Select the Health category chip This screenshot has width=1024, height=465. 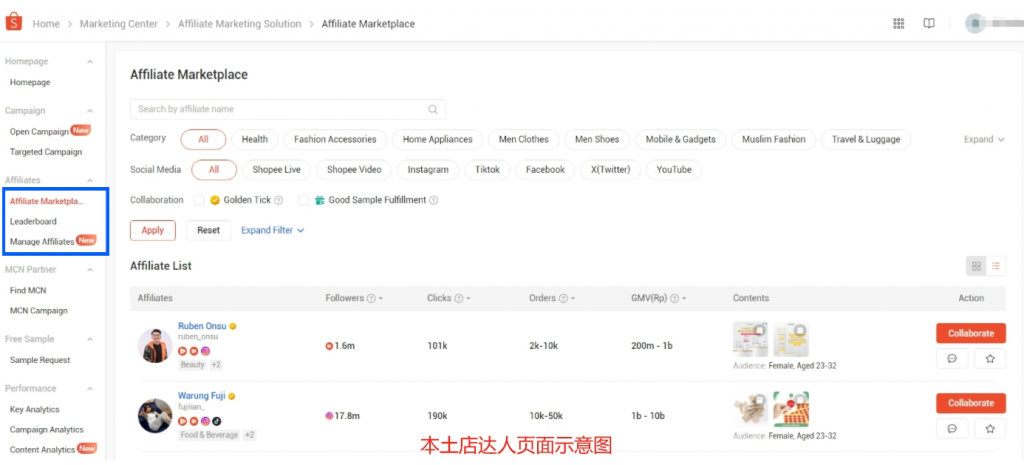(x=255, y=139)
